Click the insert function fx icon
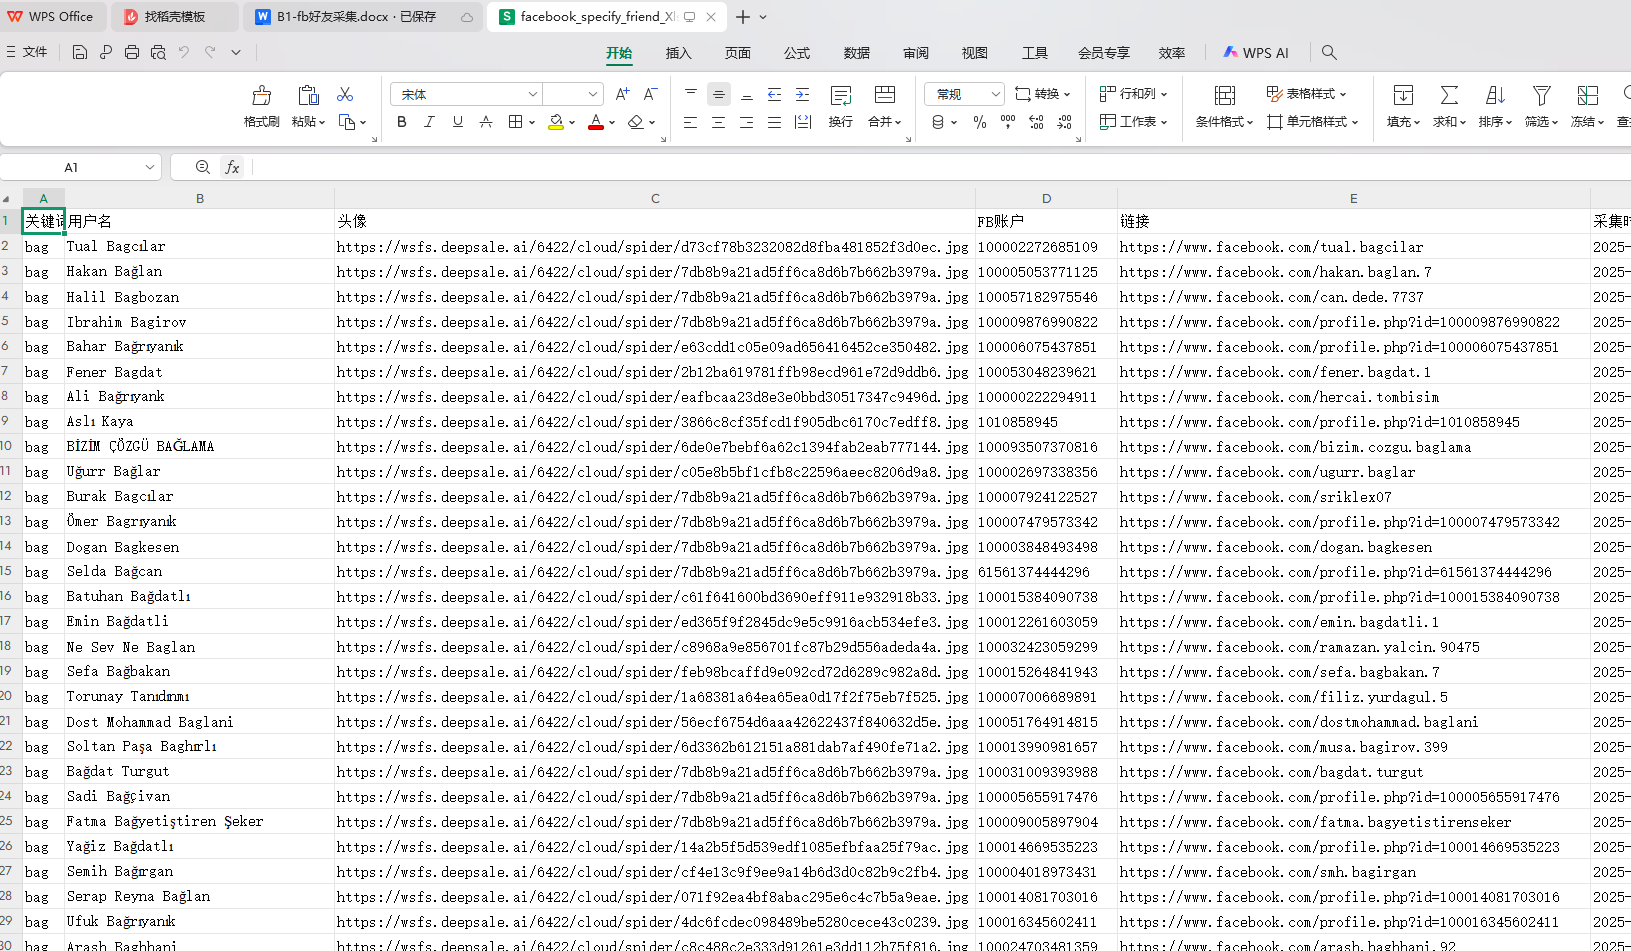The width and height of the screenshot is (1631, 951). 232,167
